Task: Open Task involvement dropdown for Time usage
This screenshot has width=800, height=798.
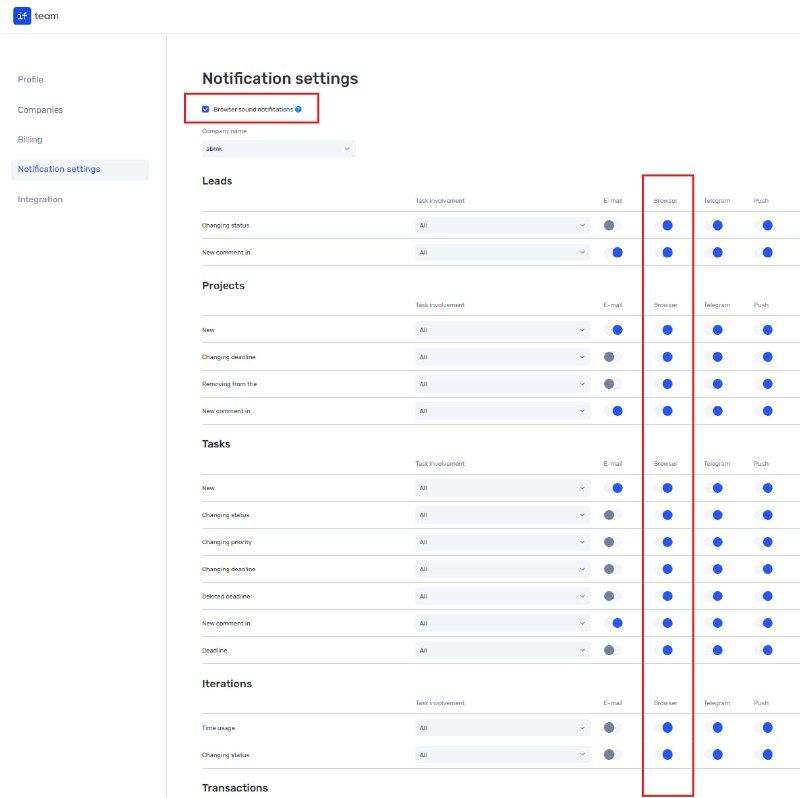Action: [503, 728]
